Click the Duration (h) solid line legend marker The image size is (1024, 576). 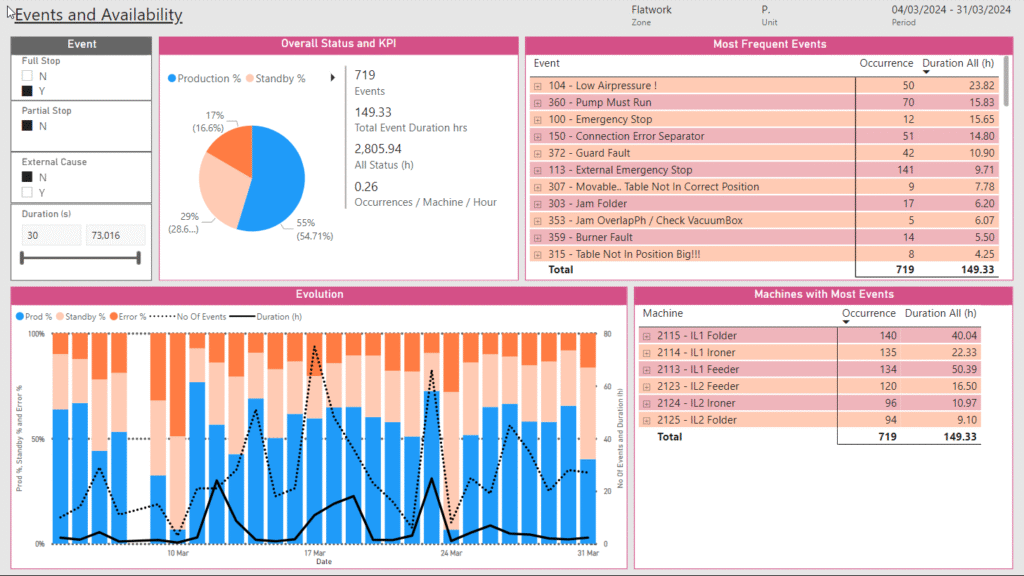(242, 316)
